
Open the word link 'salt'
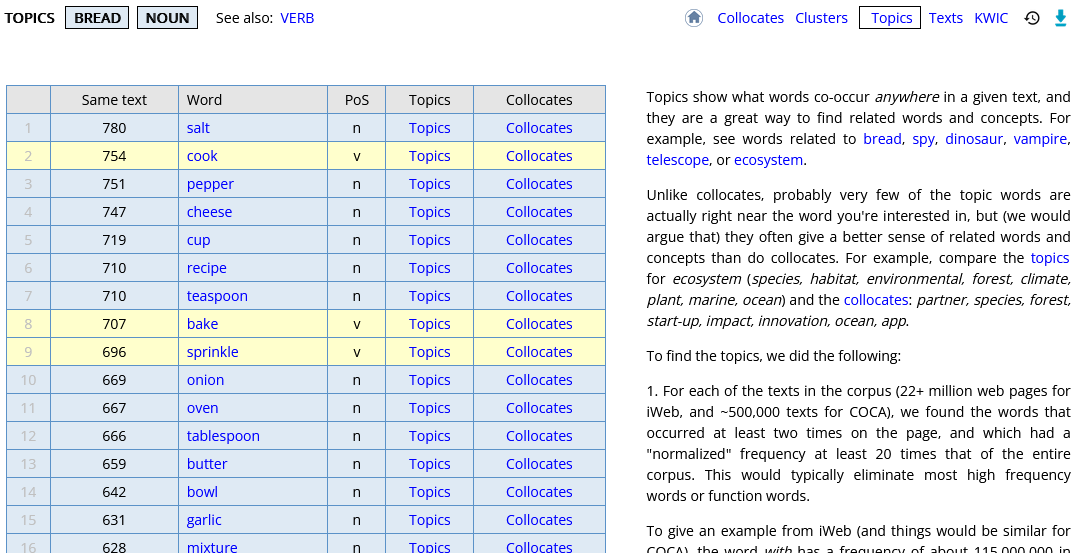(198, 128)
